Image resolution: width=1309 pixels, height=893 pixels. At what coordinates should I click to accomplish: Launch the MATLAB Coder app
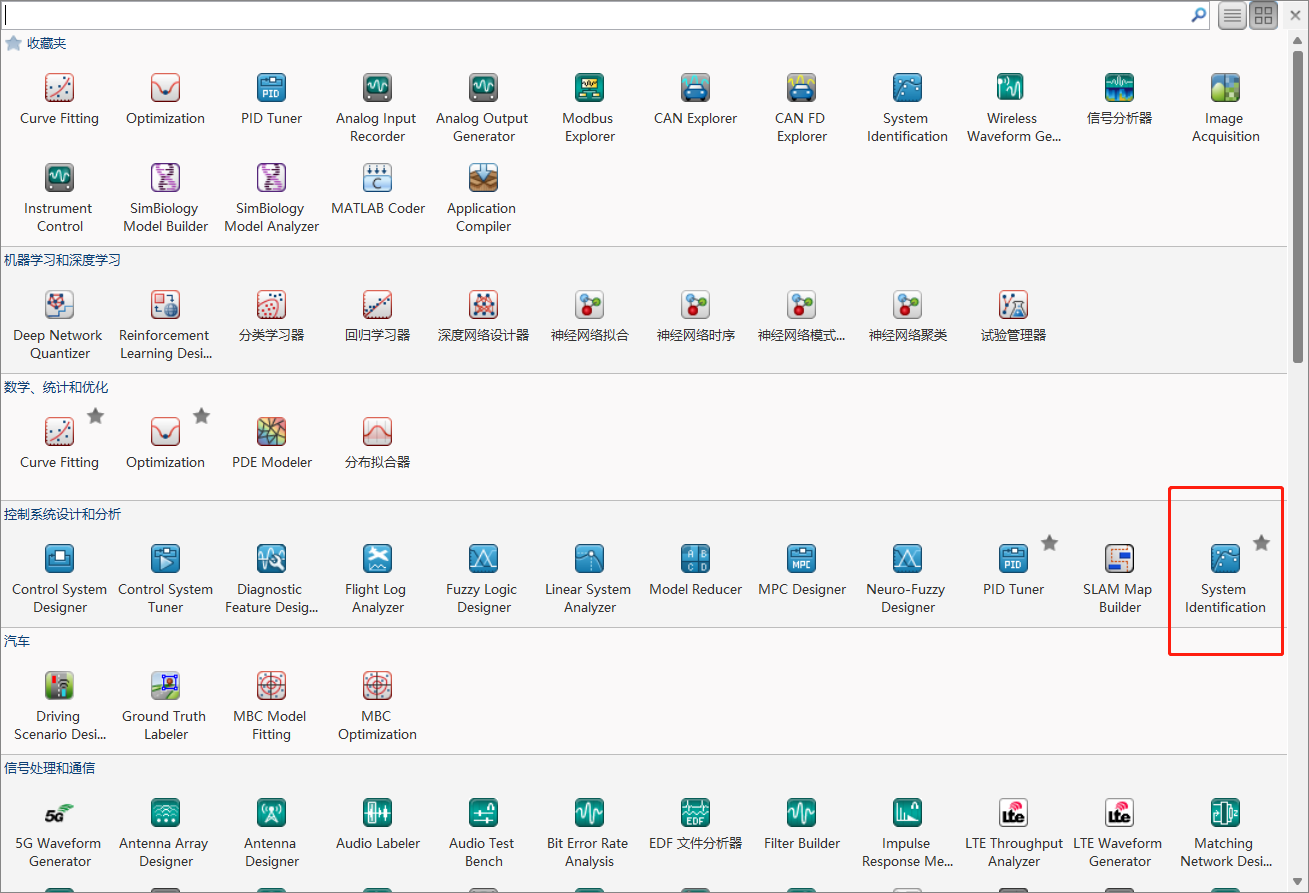click(x=377, y=190)
